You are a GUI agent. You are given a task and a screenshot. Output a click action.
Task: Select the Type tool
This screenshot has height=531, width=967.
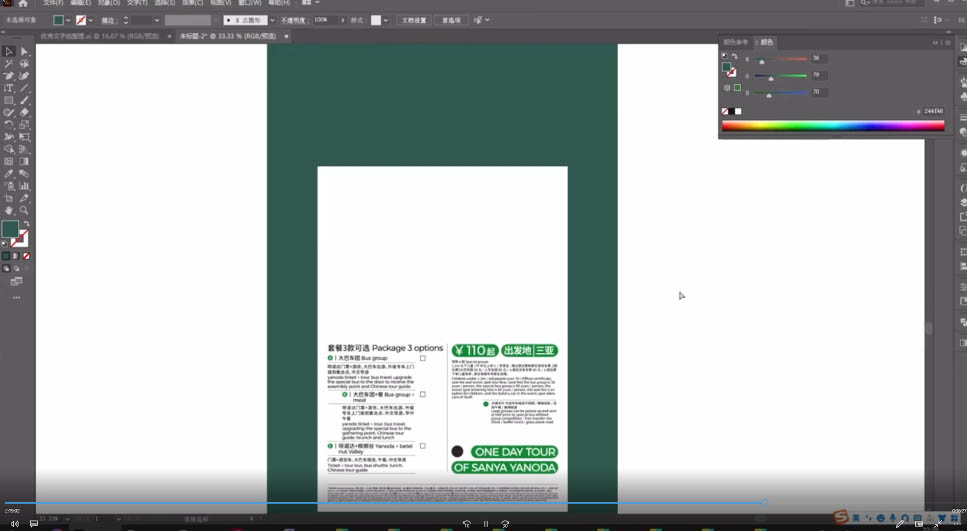coord(9,88)
